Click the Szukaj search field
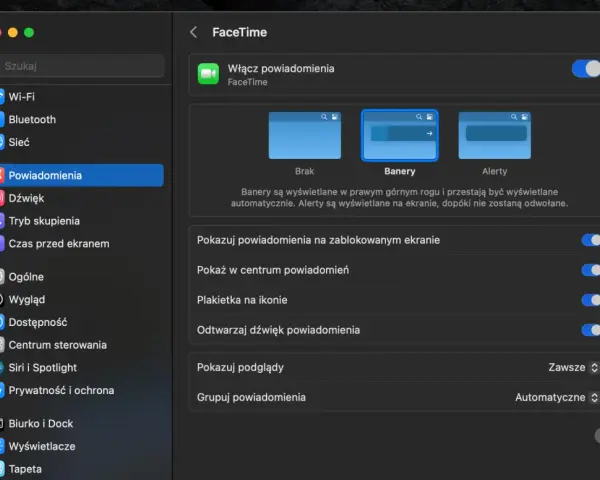 (82, 66)
